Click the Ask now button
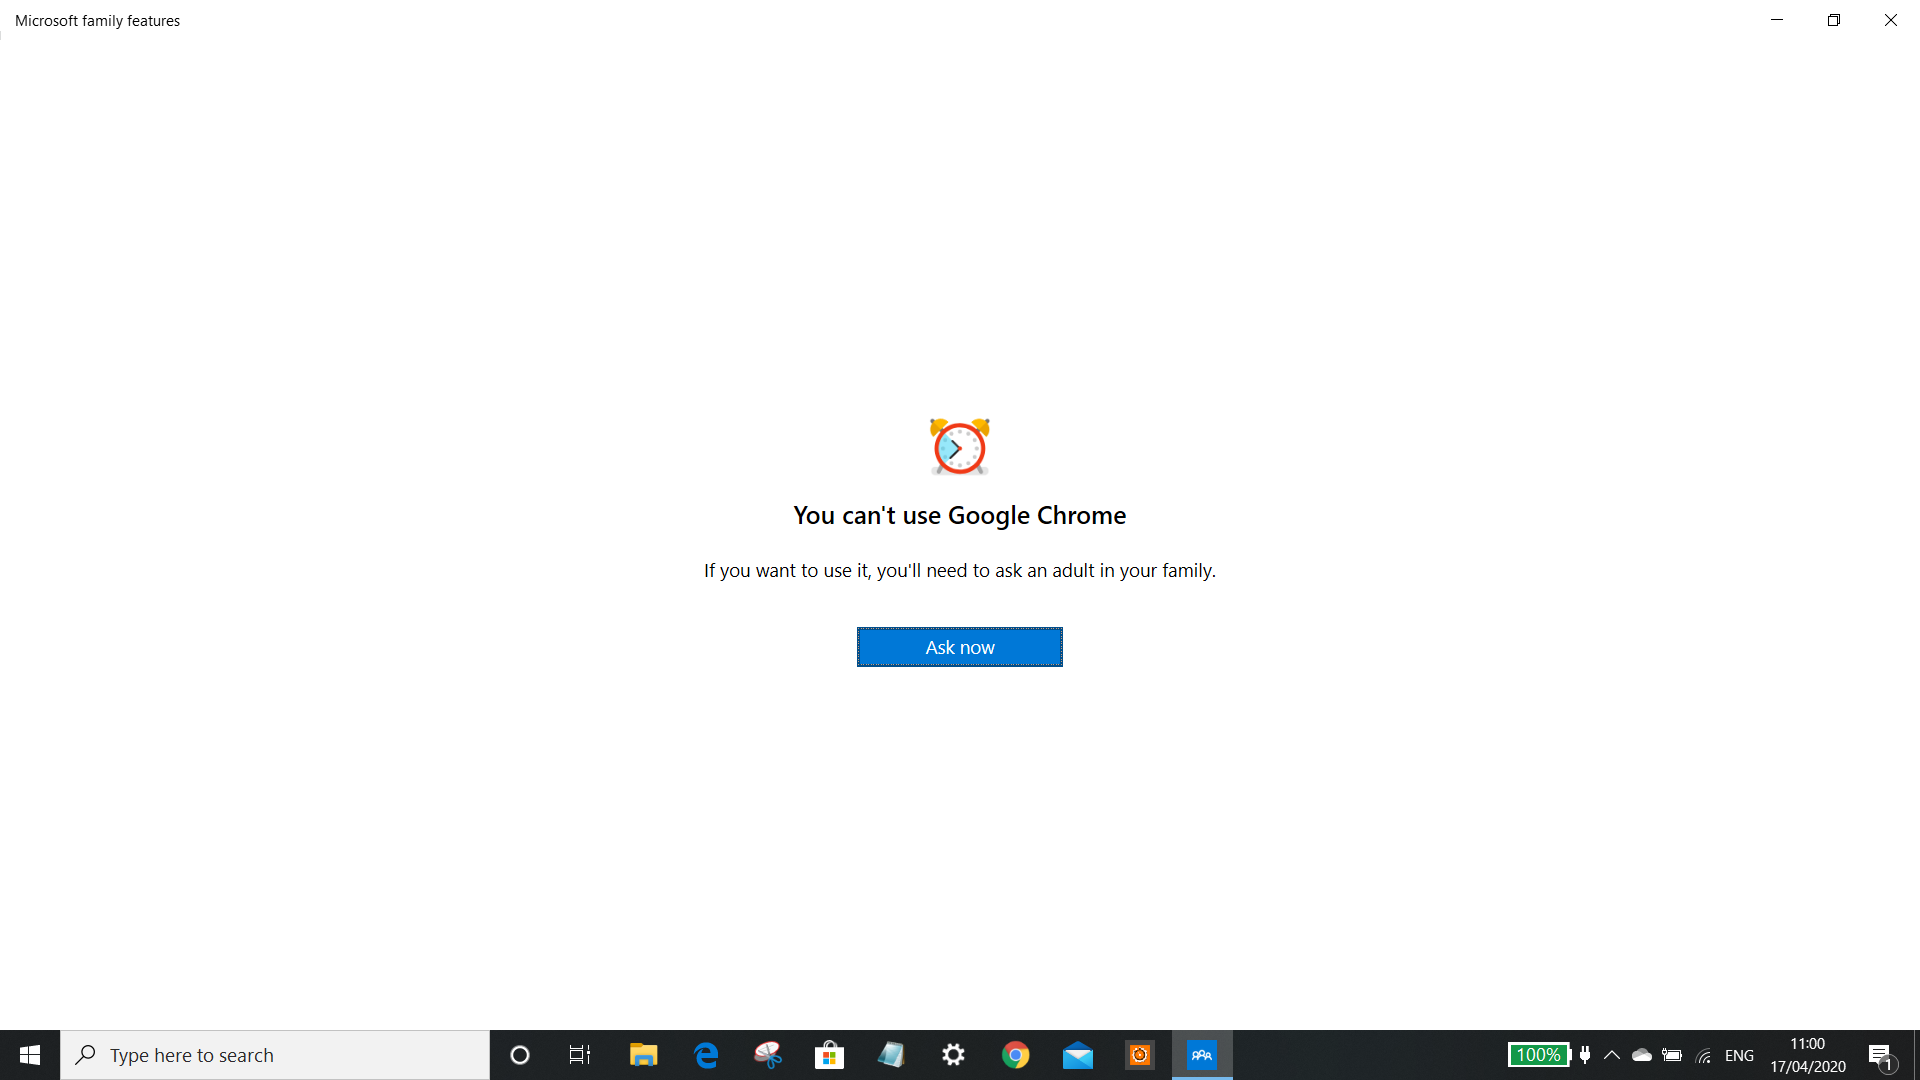 click(959, 646)
